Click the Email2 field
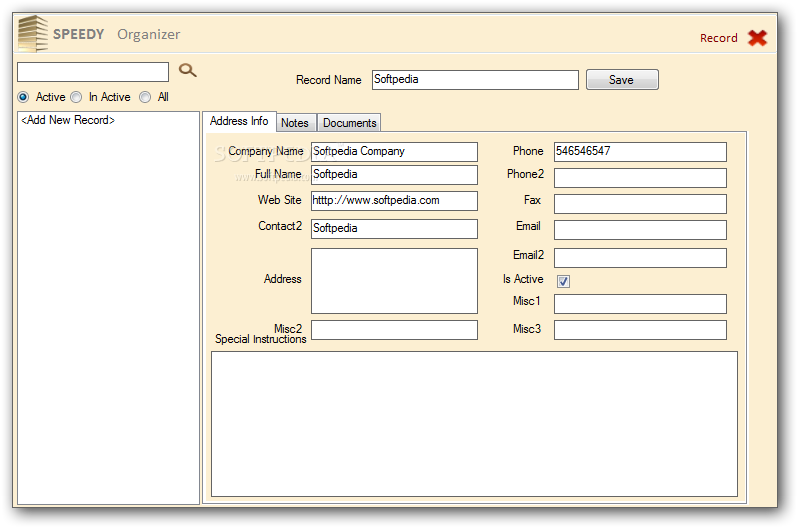798x528 pixels. pos(640,258)
